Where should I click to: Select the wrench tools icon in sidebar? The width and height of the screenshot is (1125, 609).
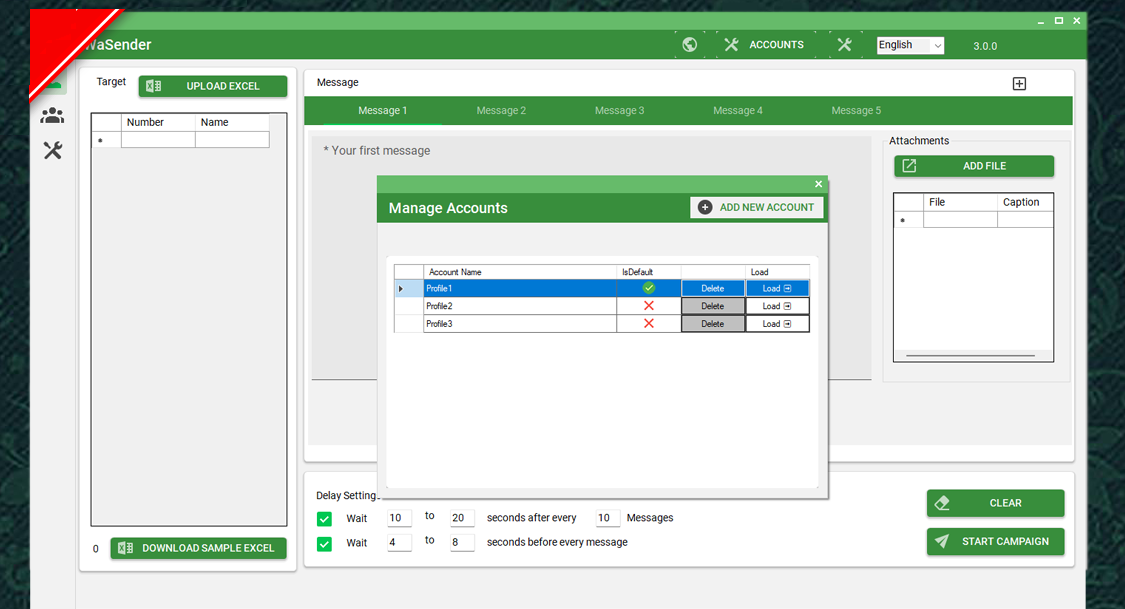tap(52, 151)
